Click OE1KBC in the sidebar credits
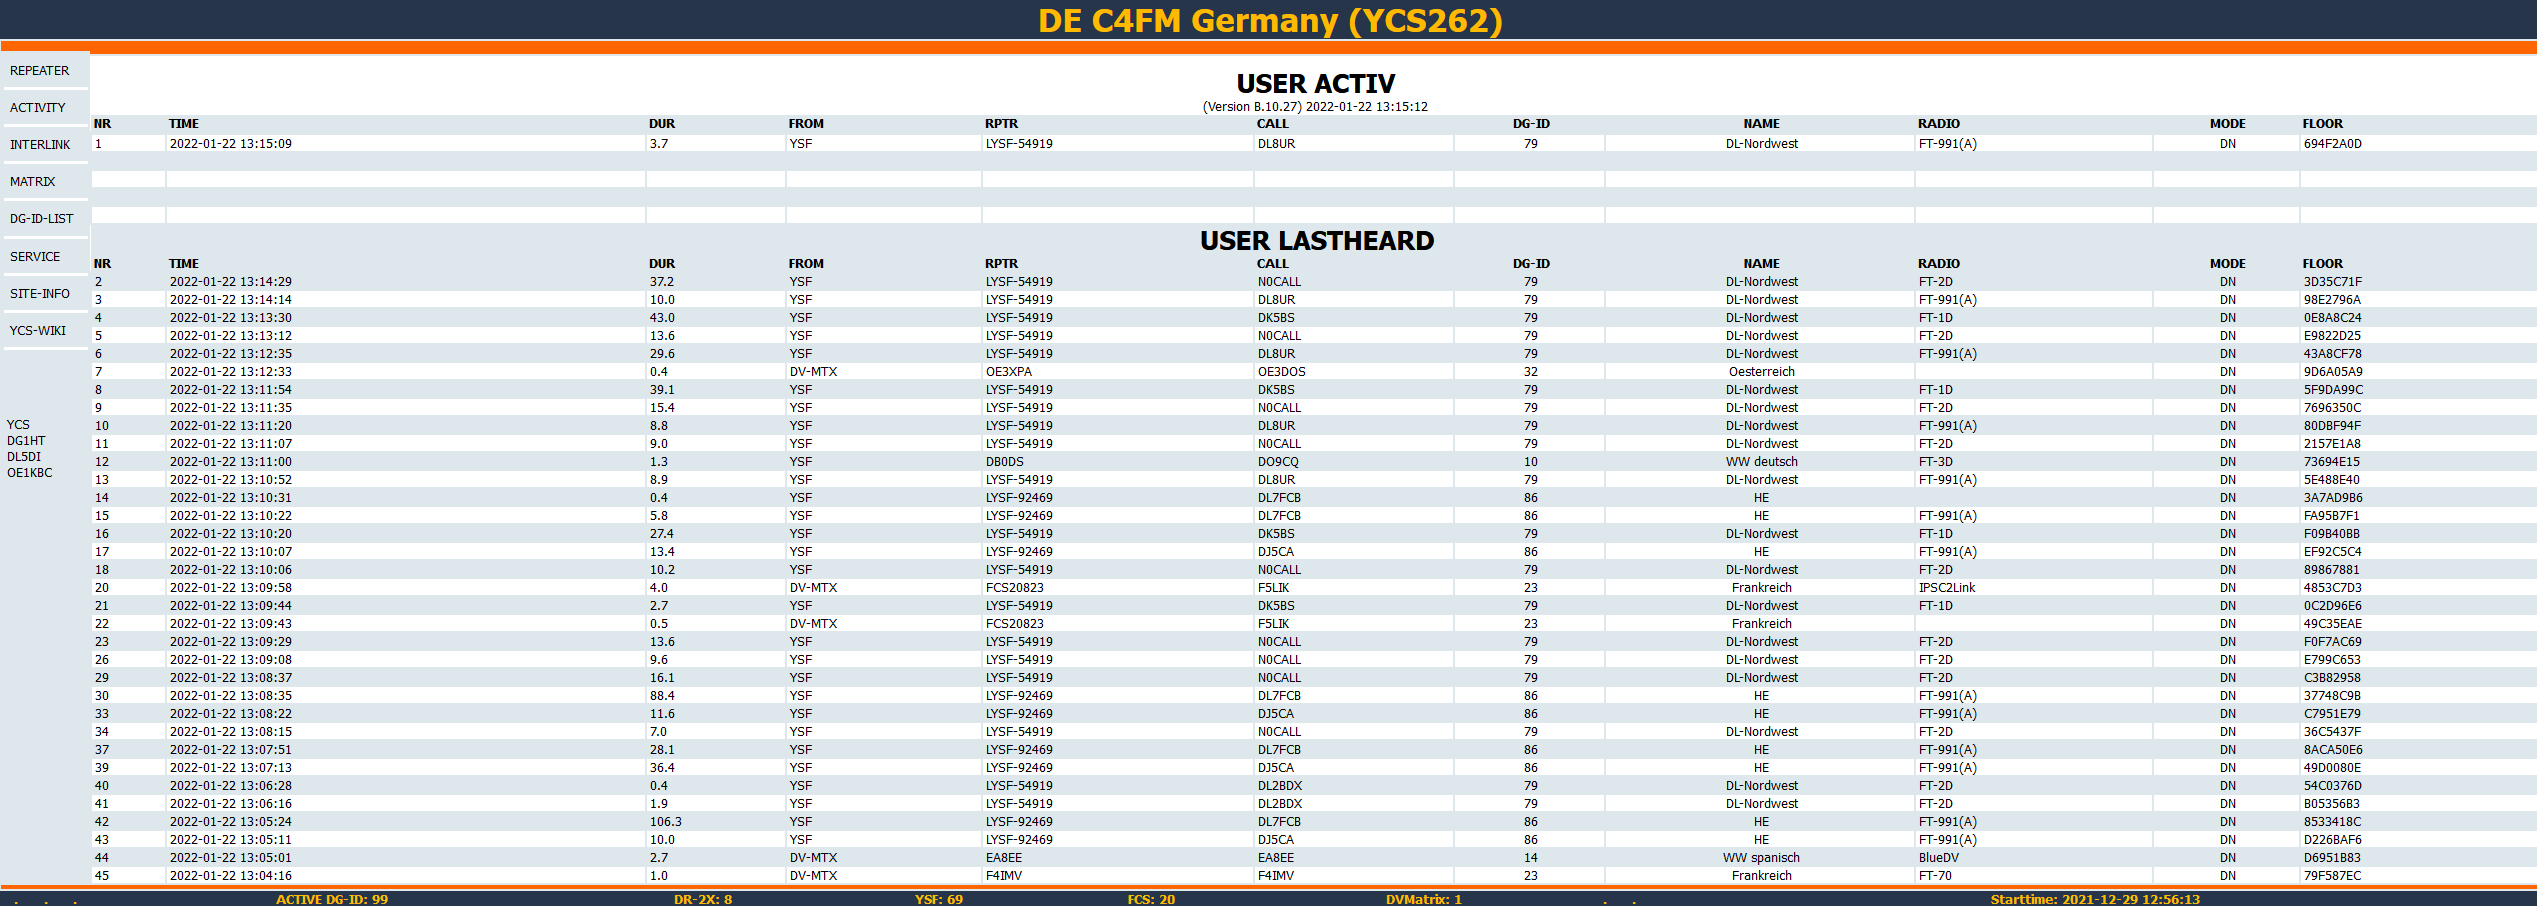The width and height of the screenshot is (2537, 906). click(30, 473)
